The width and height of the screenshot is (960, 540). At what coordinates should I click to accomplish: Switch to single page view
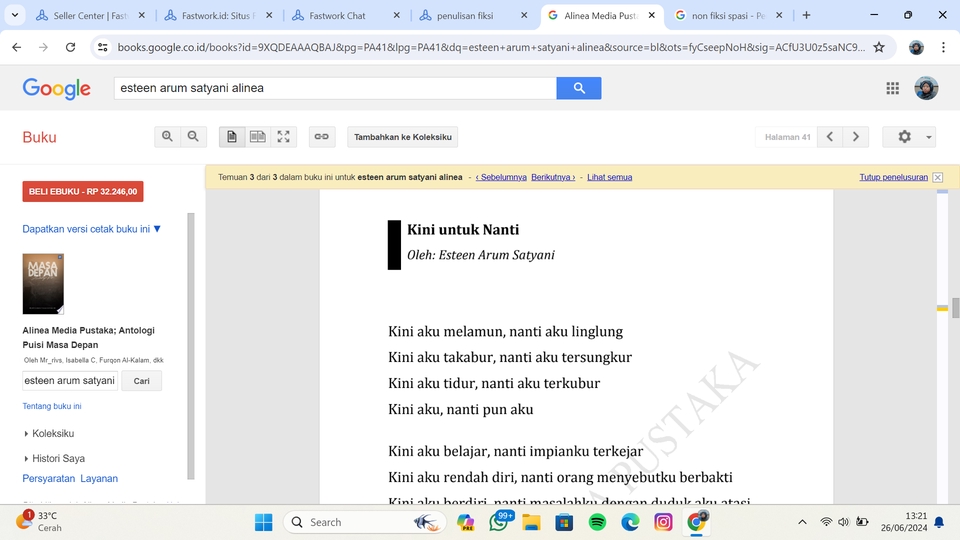click(x=231, y=137)
